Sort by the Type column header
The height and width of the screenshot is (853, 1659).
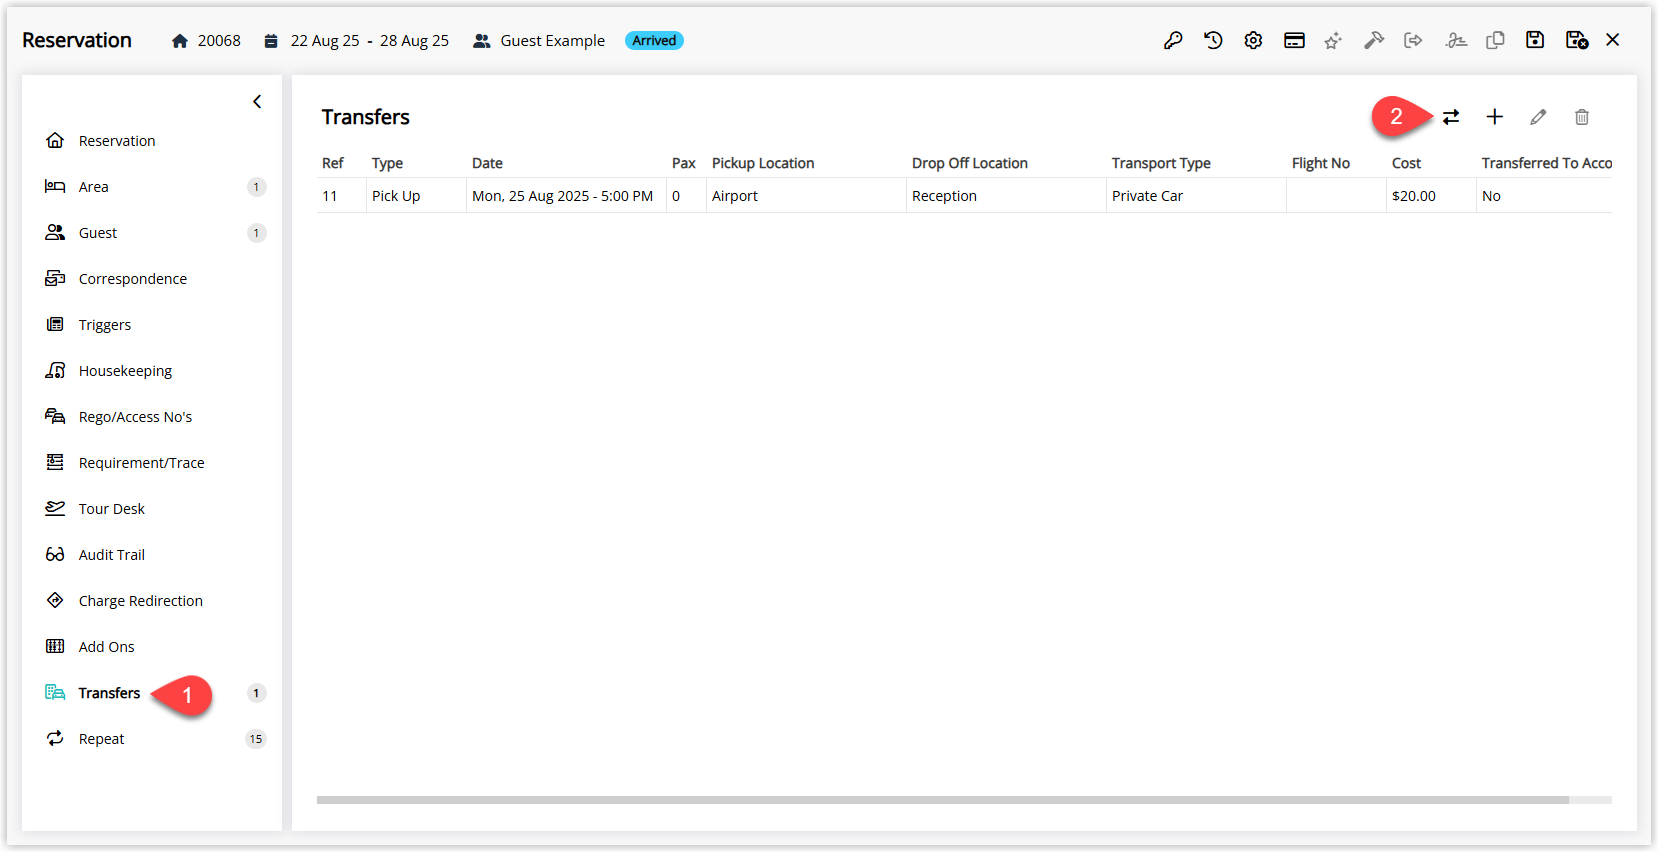coord(387,163)
